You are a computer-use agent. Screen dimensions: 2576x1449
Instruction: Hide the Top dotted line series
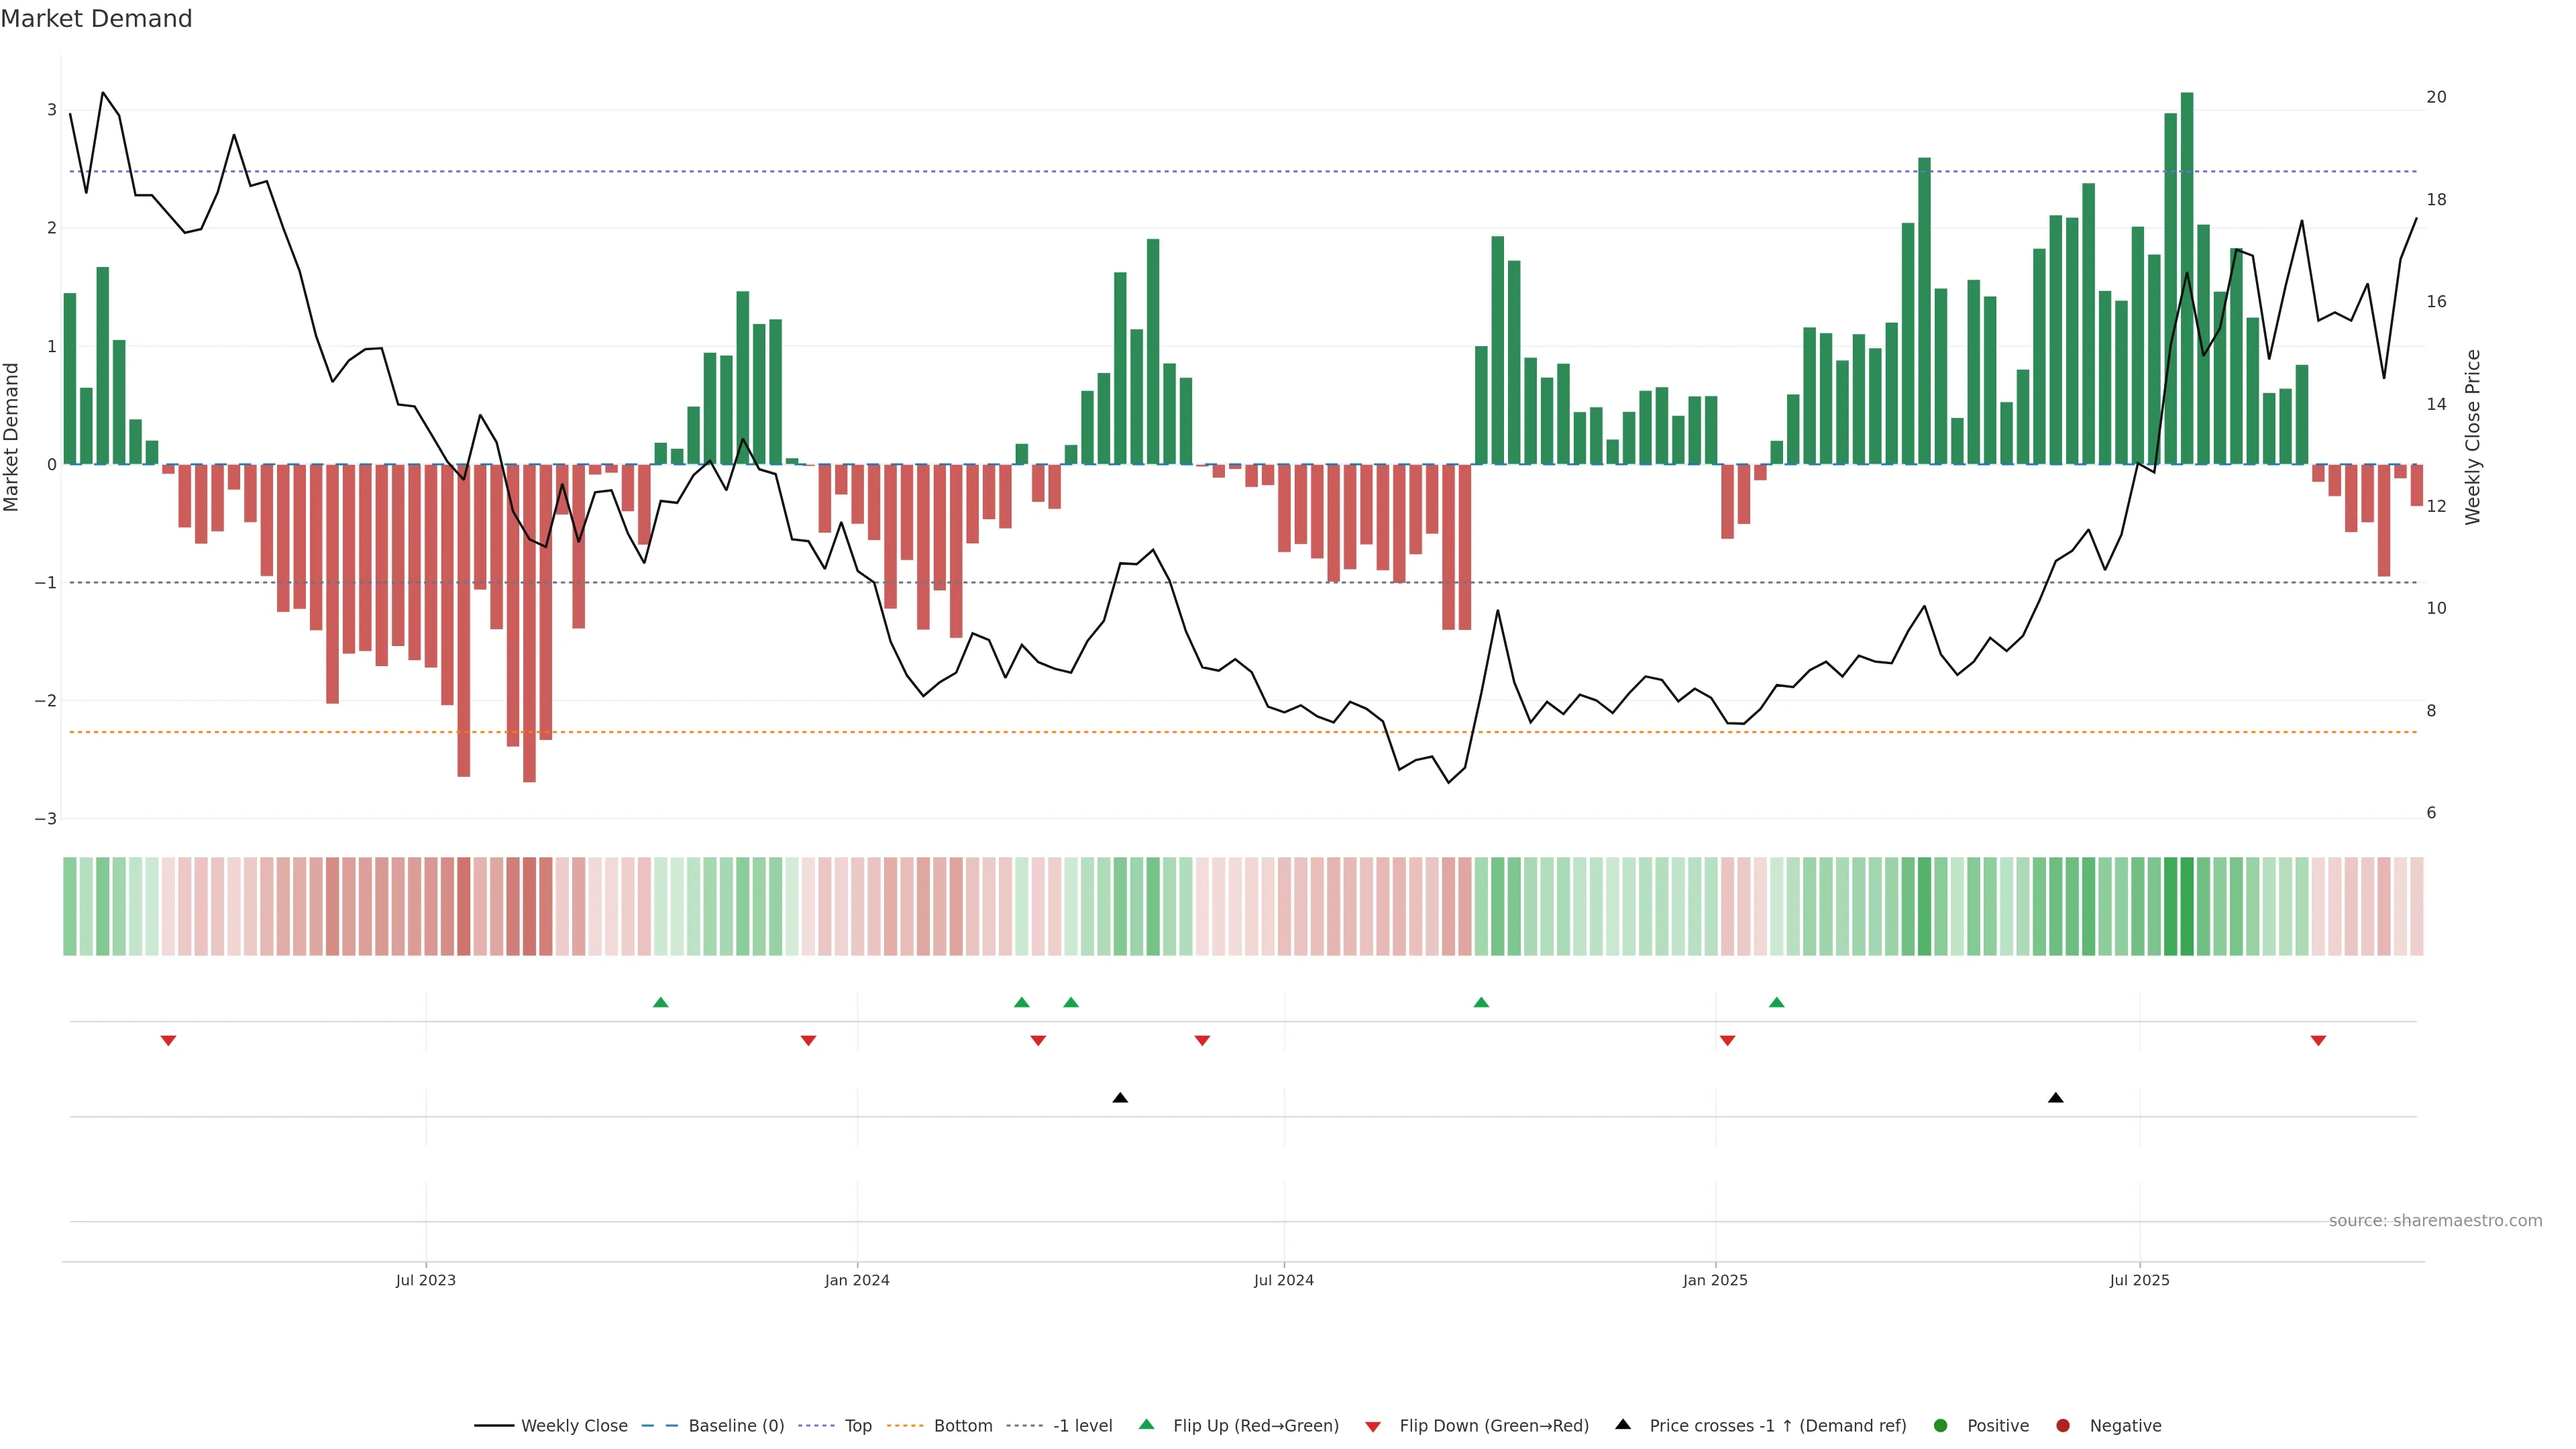click(x=857, y=1426)
